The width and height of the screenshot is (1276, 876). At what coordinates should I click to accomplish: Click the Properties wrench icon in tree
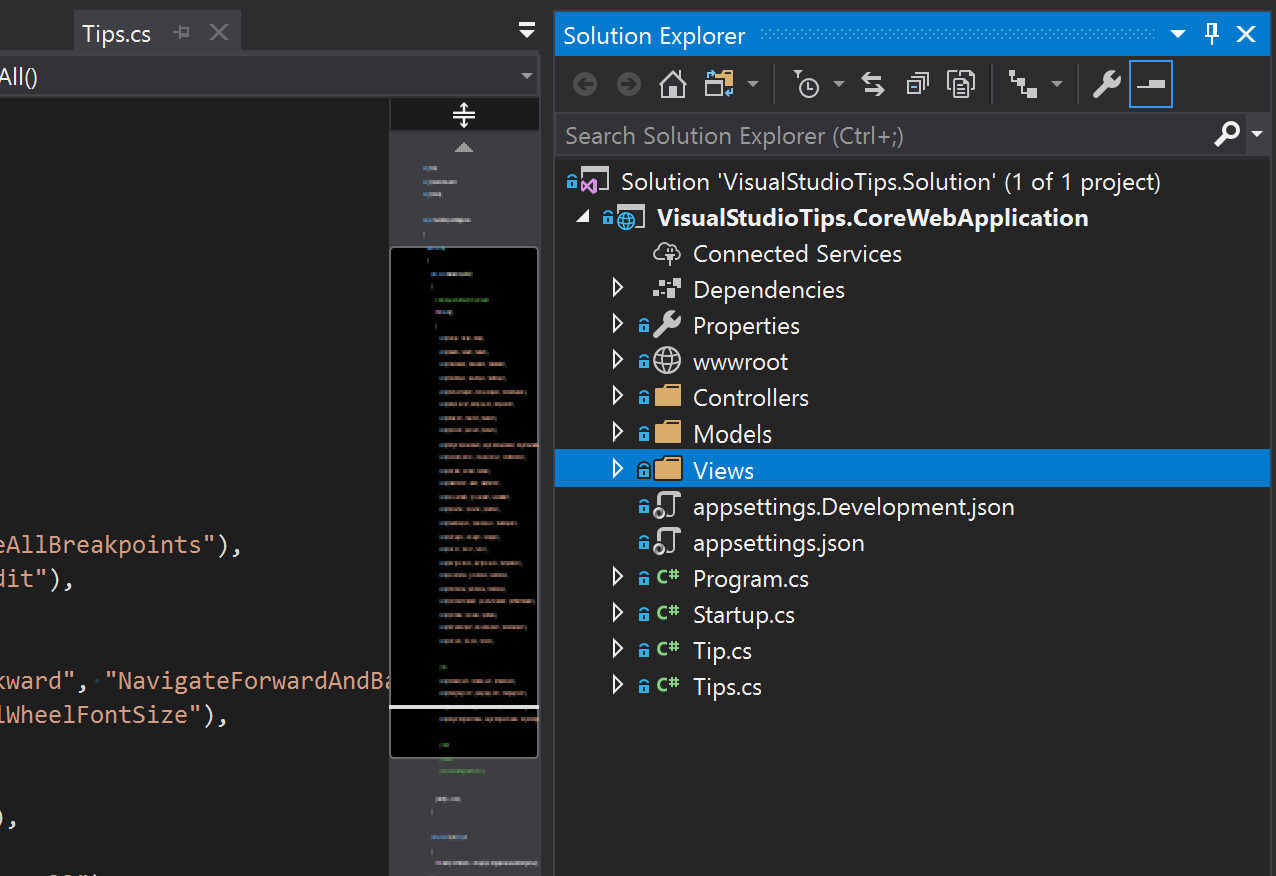667,325
